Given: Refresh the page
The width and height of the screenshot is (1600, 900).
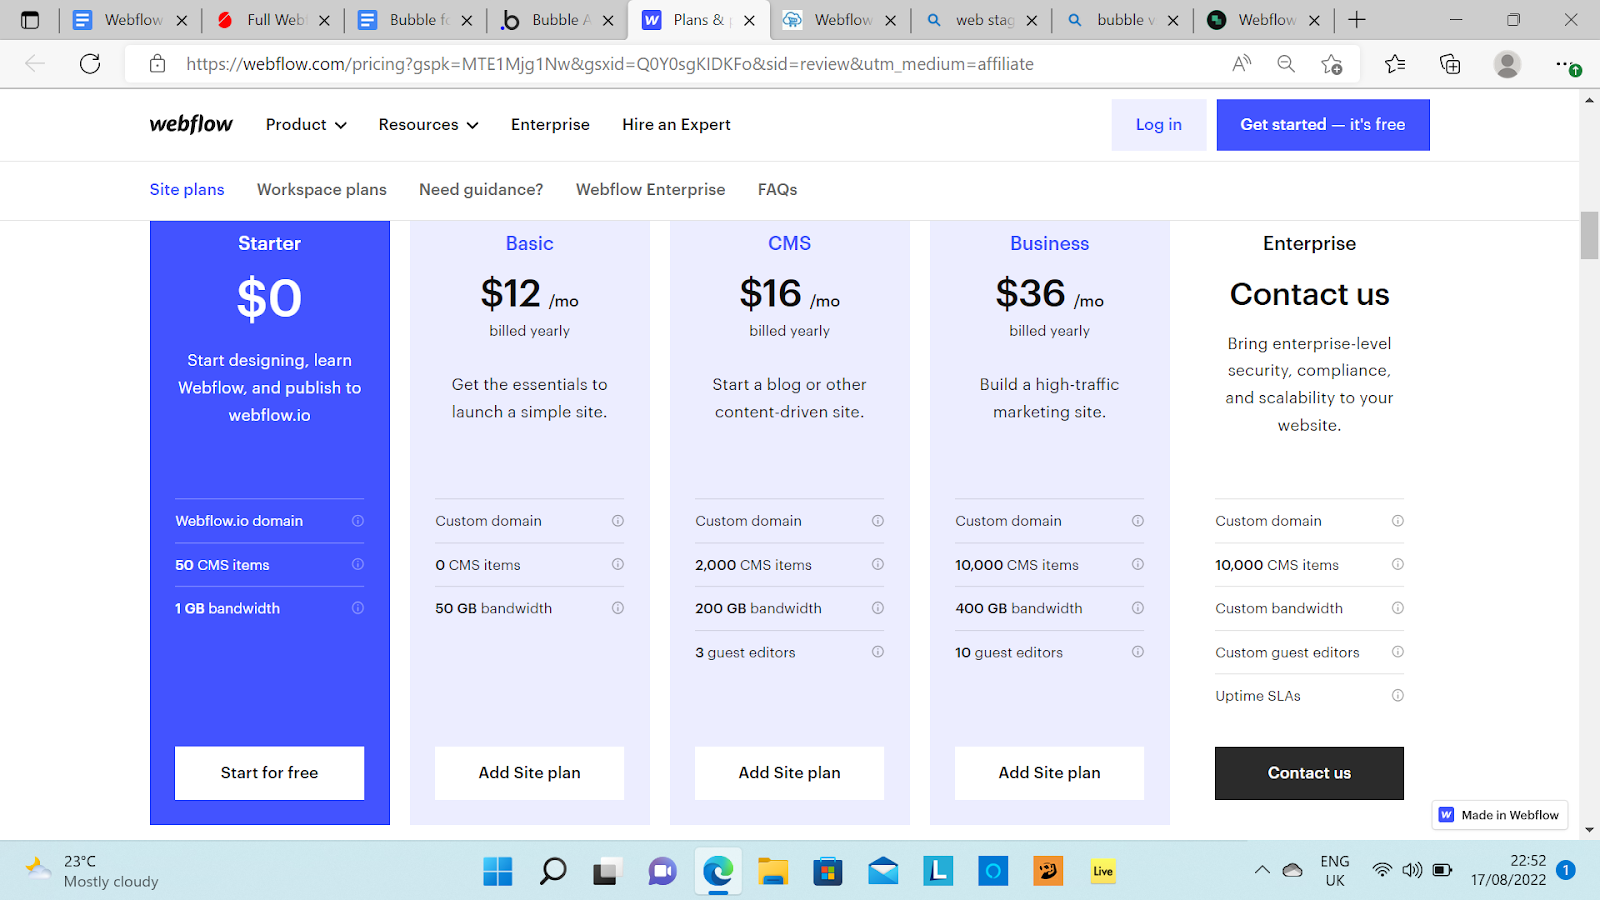Looking at the screenshot, I should pyautogui.click(x=90, y=64).
